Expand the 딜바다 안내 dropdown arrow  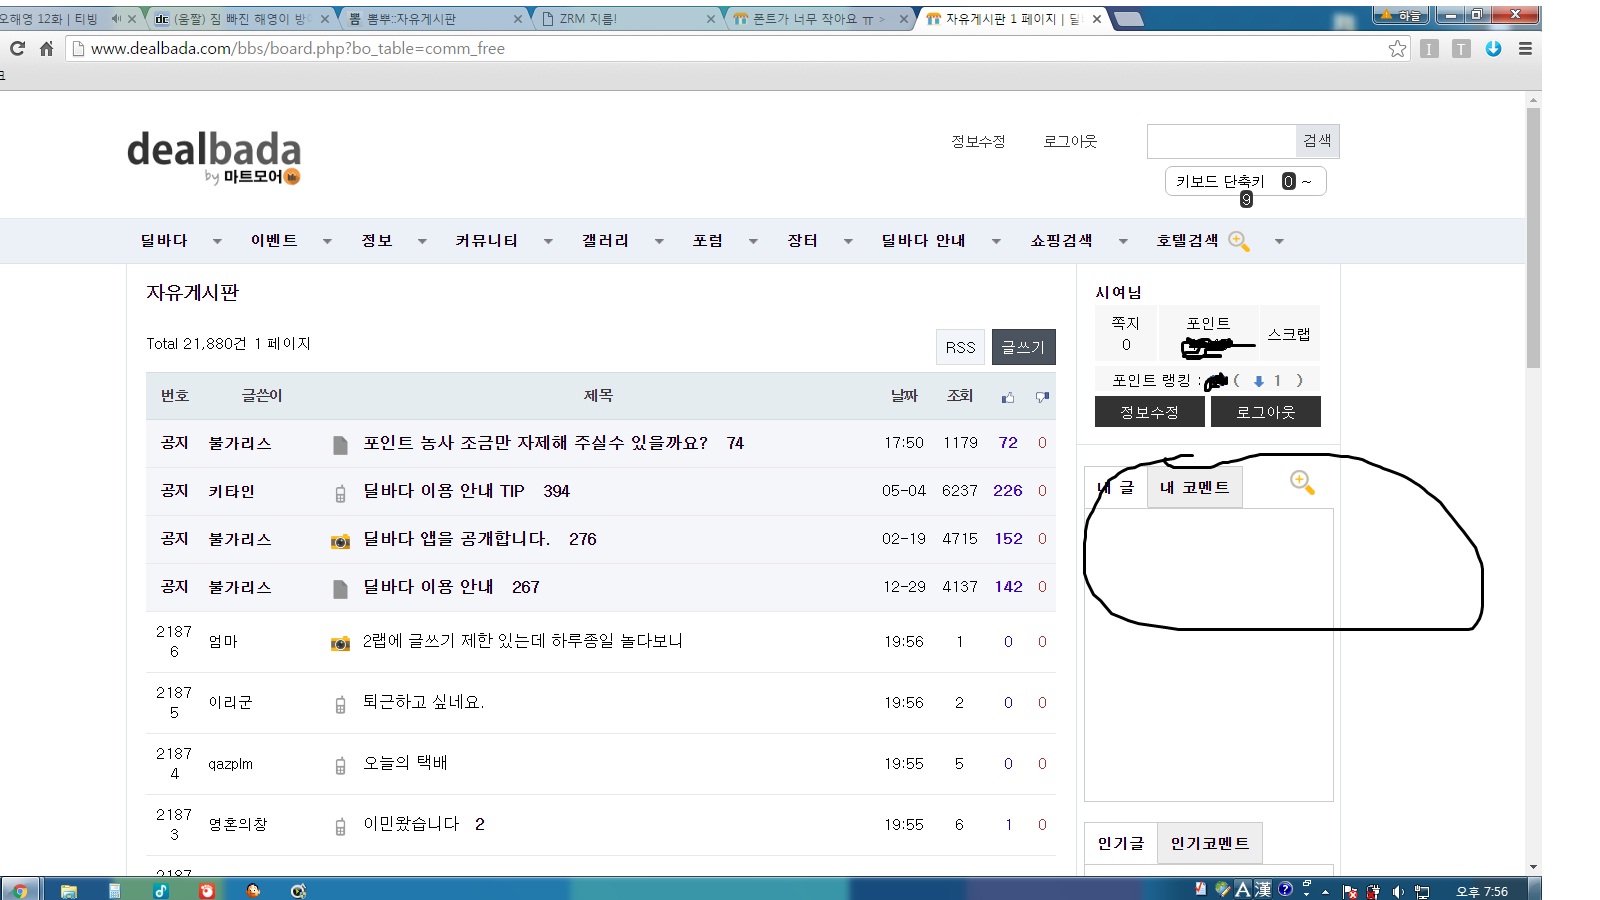pyautogui.click(x=996, y=241)
